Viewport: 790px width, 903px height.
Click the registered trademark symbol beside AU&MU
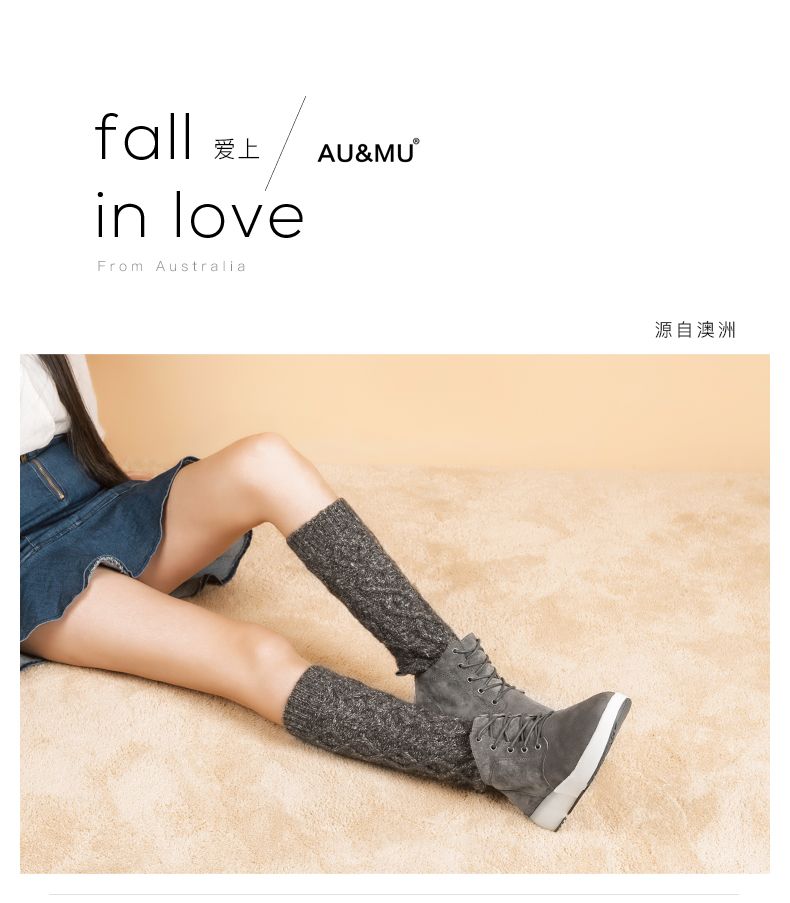[x=416, y=142]
